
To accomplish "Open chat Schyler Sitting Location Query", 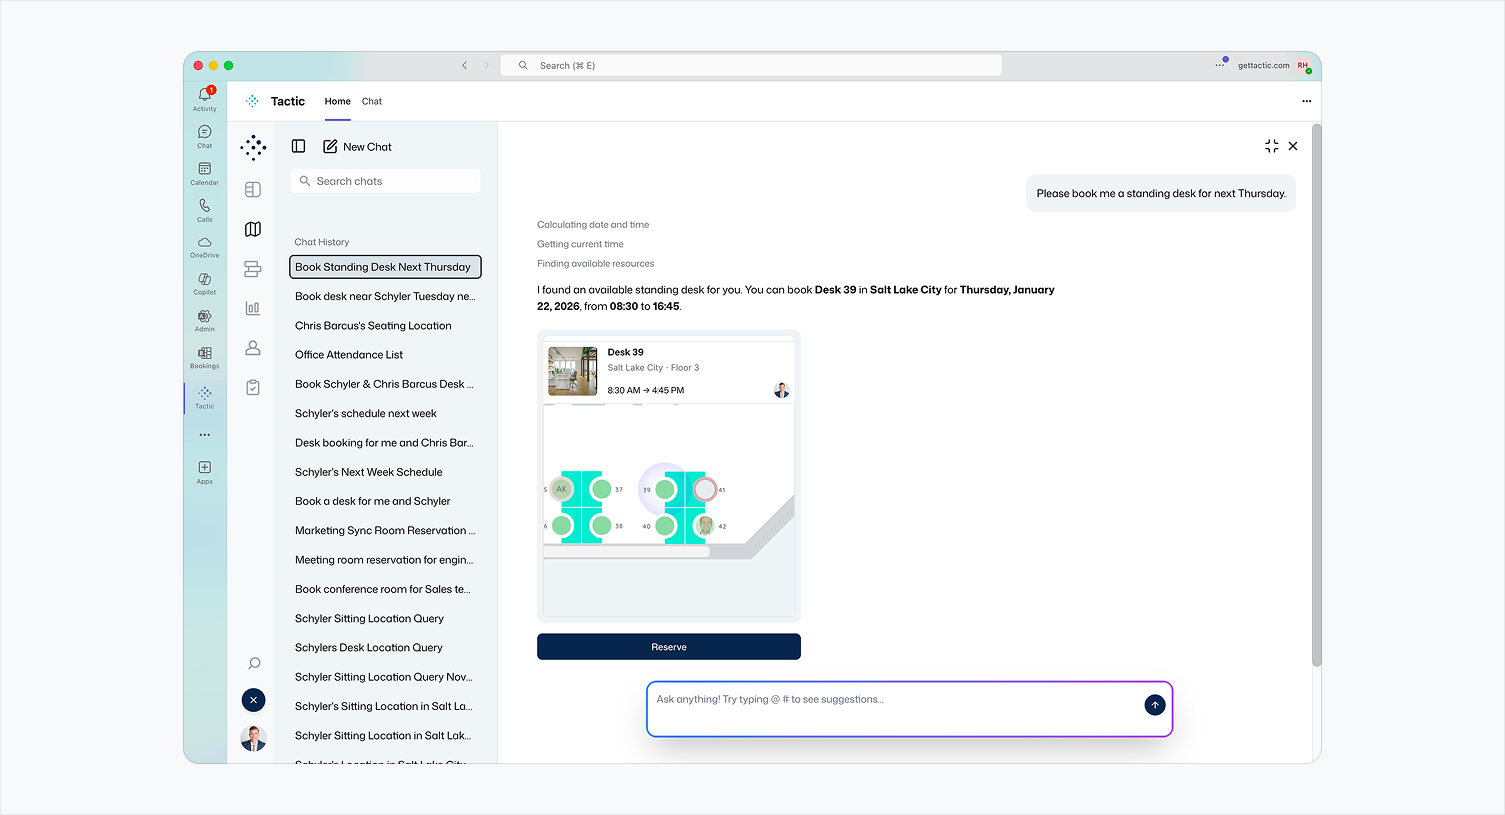I will tap(386, 618).
